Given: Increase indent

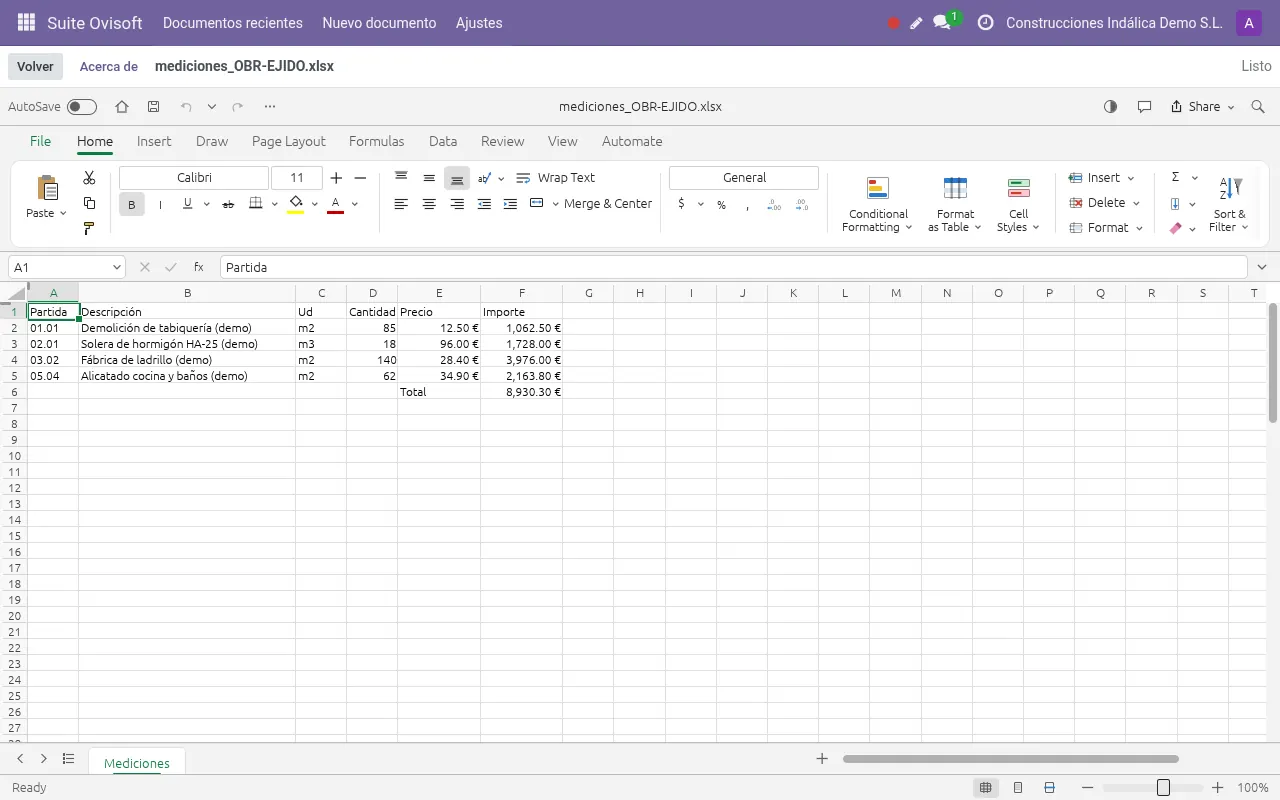Looking at the screenshot, I should 510,204.
